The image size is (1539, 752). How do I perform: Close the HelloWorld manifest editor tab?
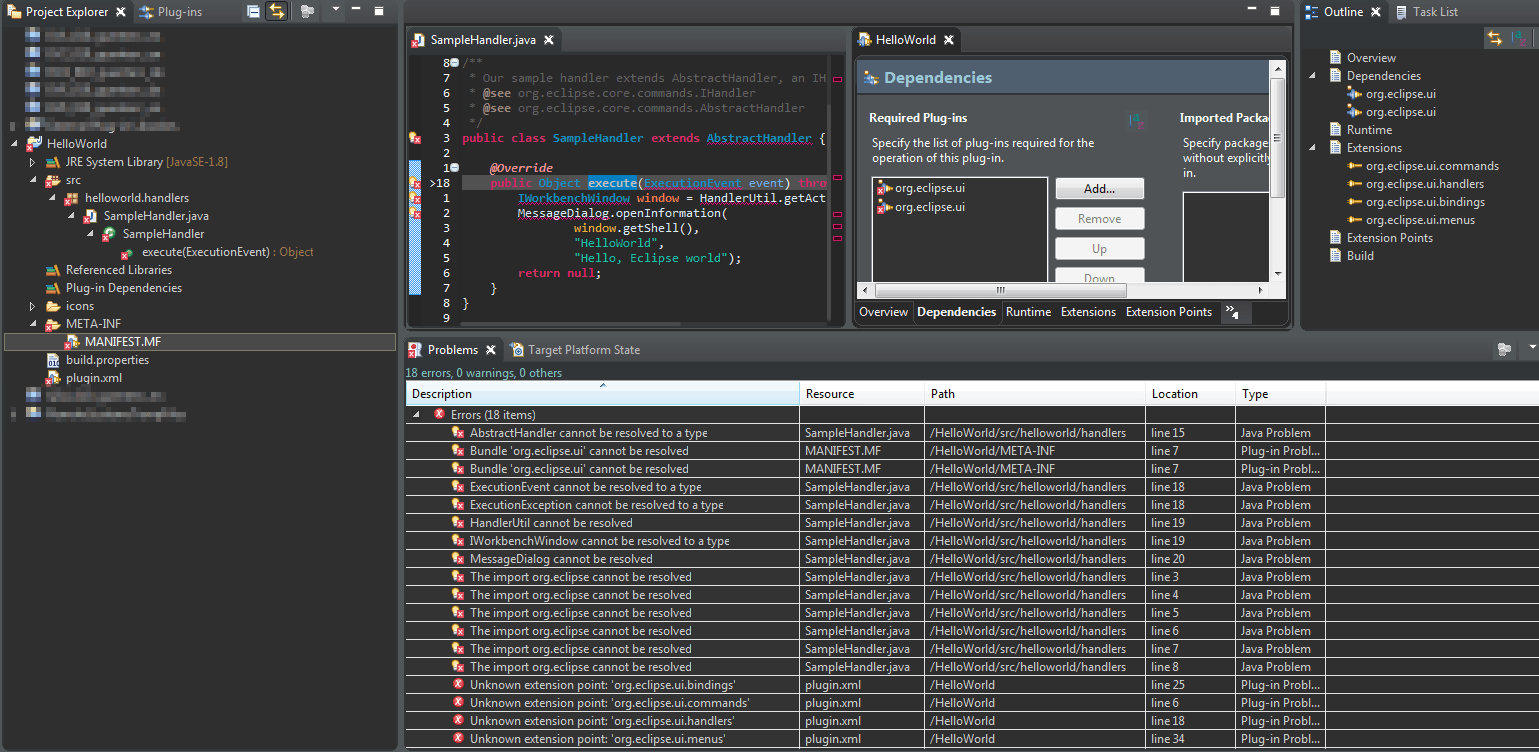click(949, 40)
